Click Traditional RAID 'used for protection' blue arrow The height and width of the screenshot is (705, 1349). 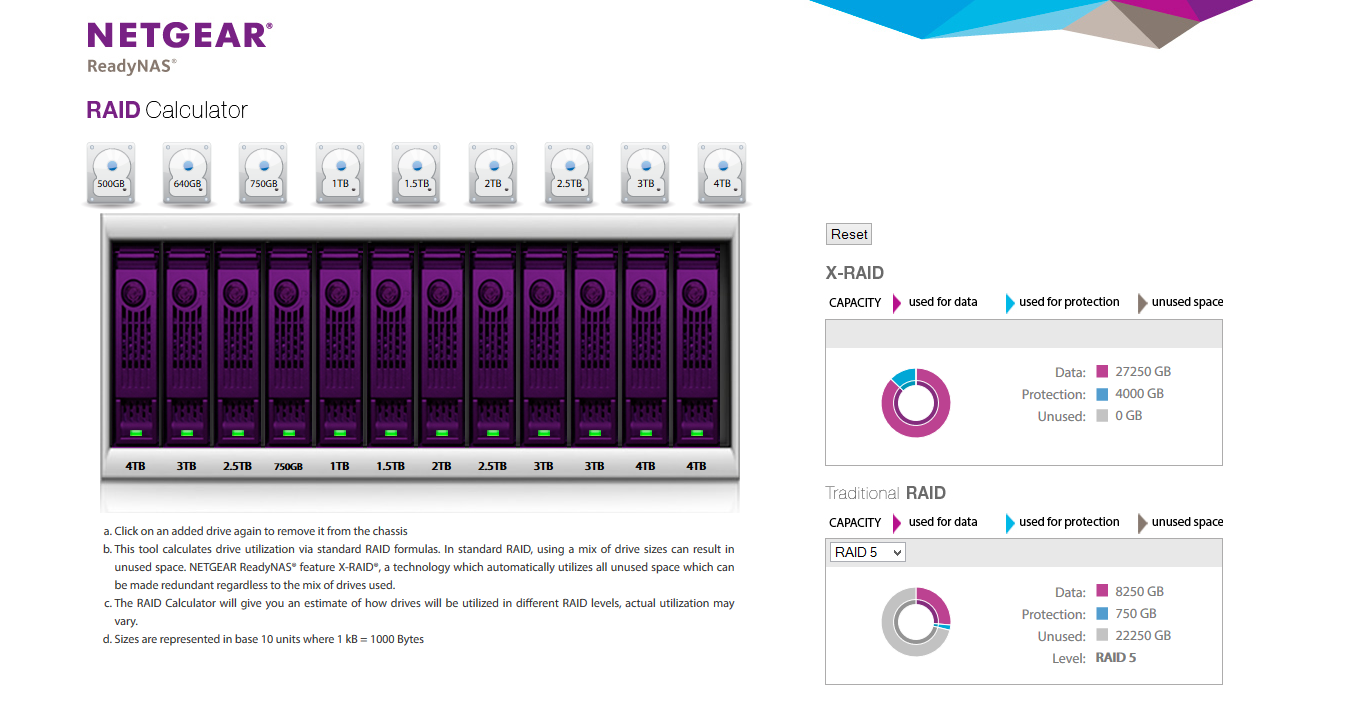pos(1010,523)
